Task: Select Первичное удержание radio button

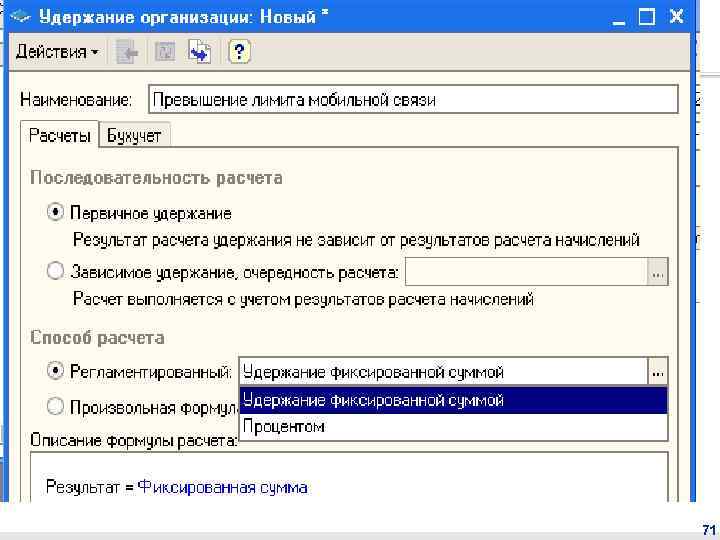Action: tap(55, 213)
